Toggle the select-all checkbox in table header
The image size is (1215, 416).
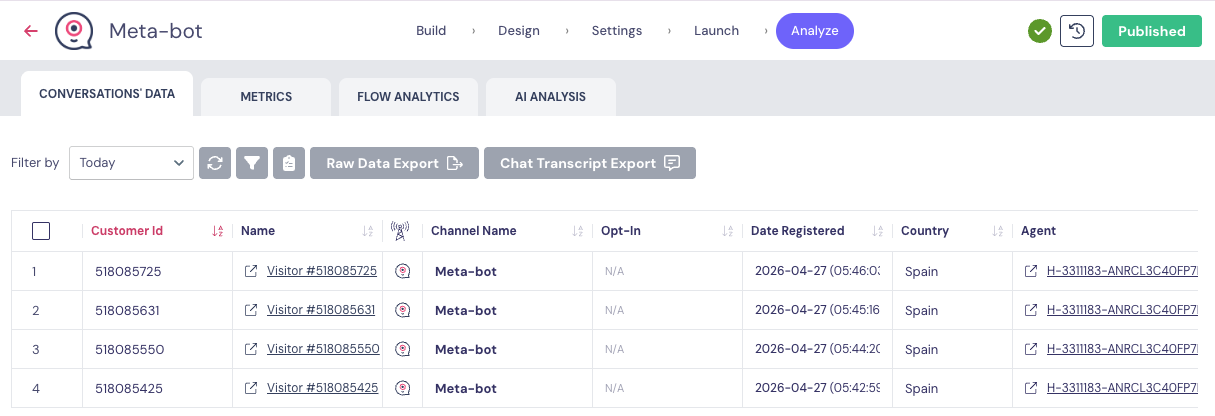(x=41, y=231)
